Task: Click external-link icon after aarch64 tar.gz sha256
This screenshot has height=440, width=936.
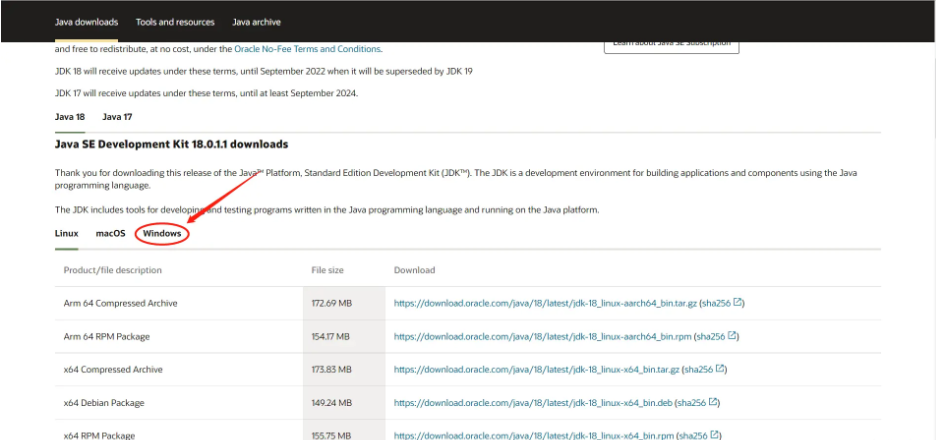Action: pos(738,303)
